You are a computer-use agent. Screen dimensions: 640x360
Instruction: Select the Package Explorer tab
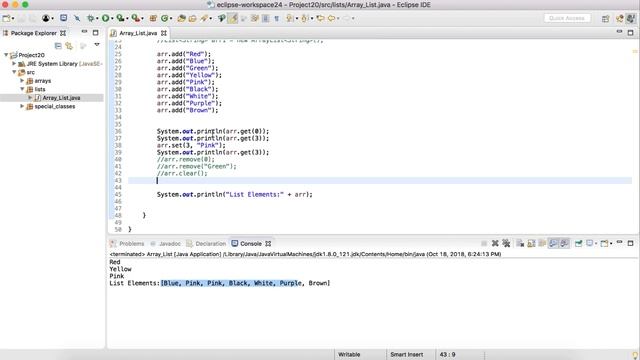coord(33,33)
